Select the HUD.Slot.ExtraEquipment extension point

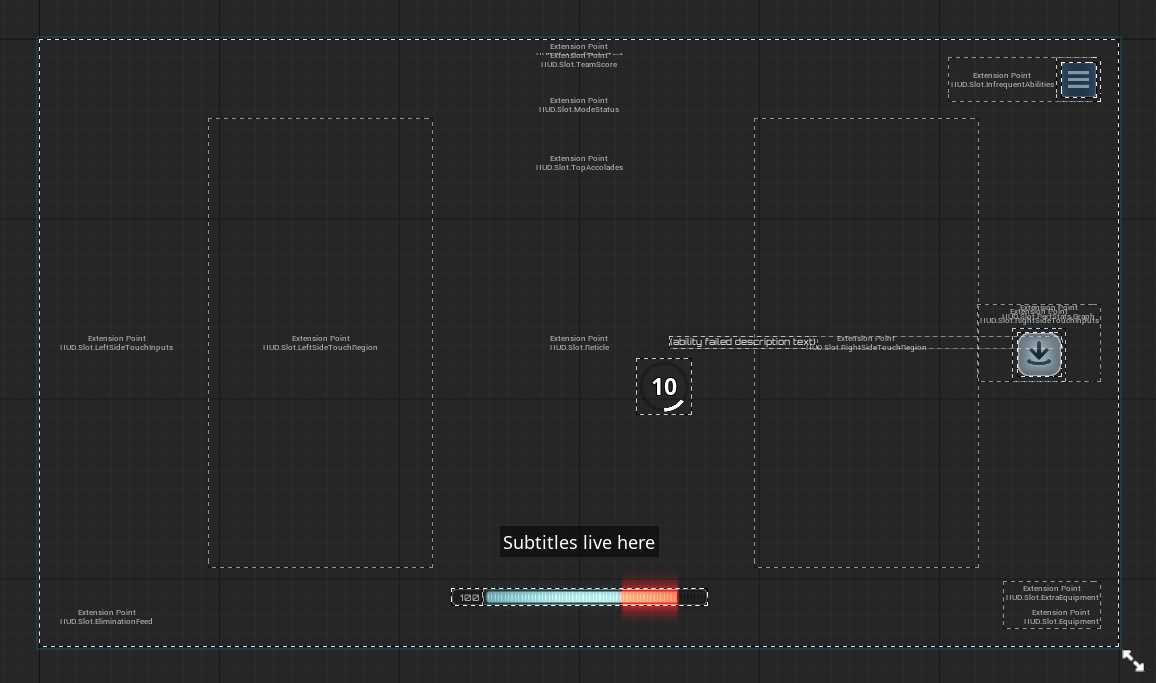(1051, 593)
